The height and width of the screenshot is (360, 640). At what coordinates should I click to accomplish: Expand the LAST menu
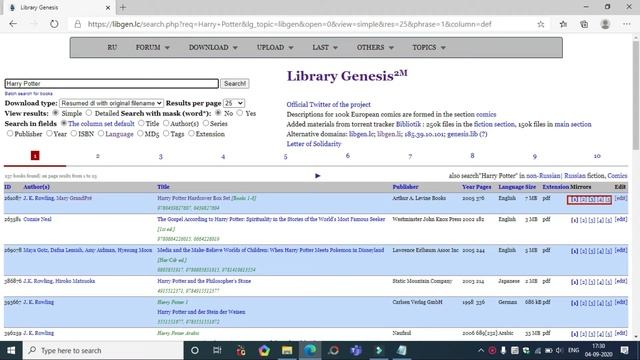pyautogui.click(x=325, y=48)
